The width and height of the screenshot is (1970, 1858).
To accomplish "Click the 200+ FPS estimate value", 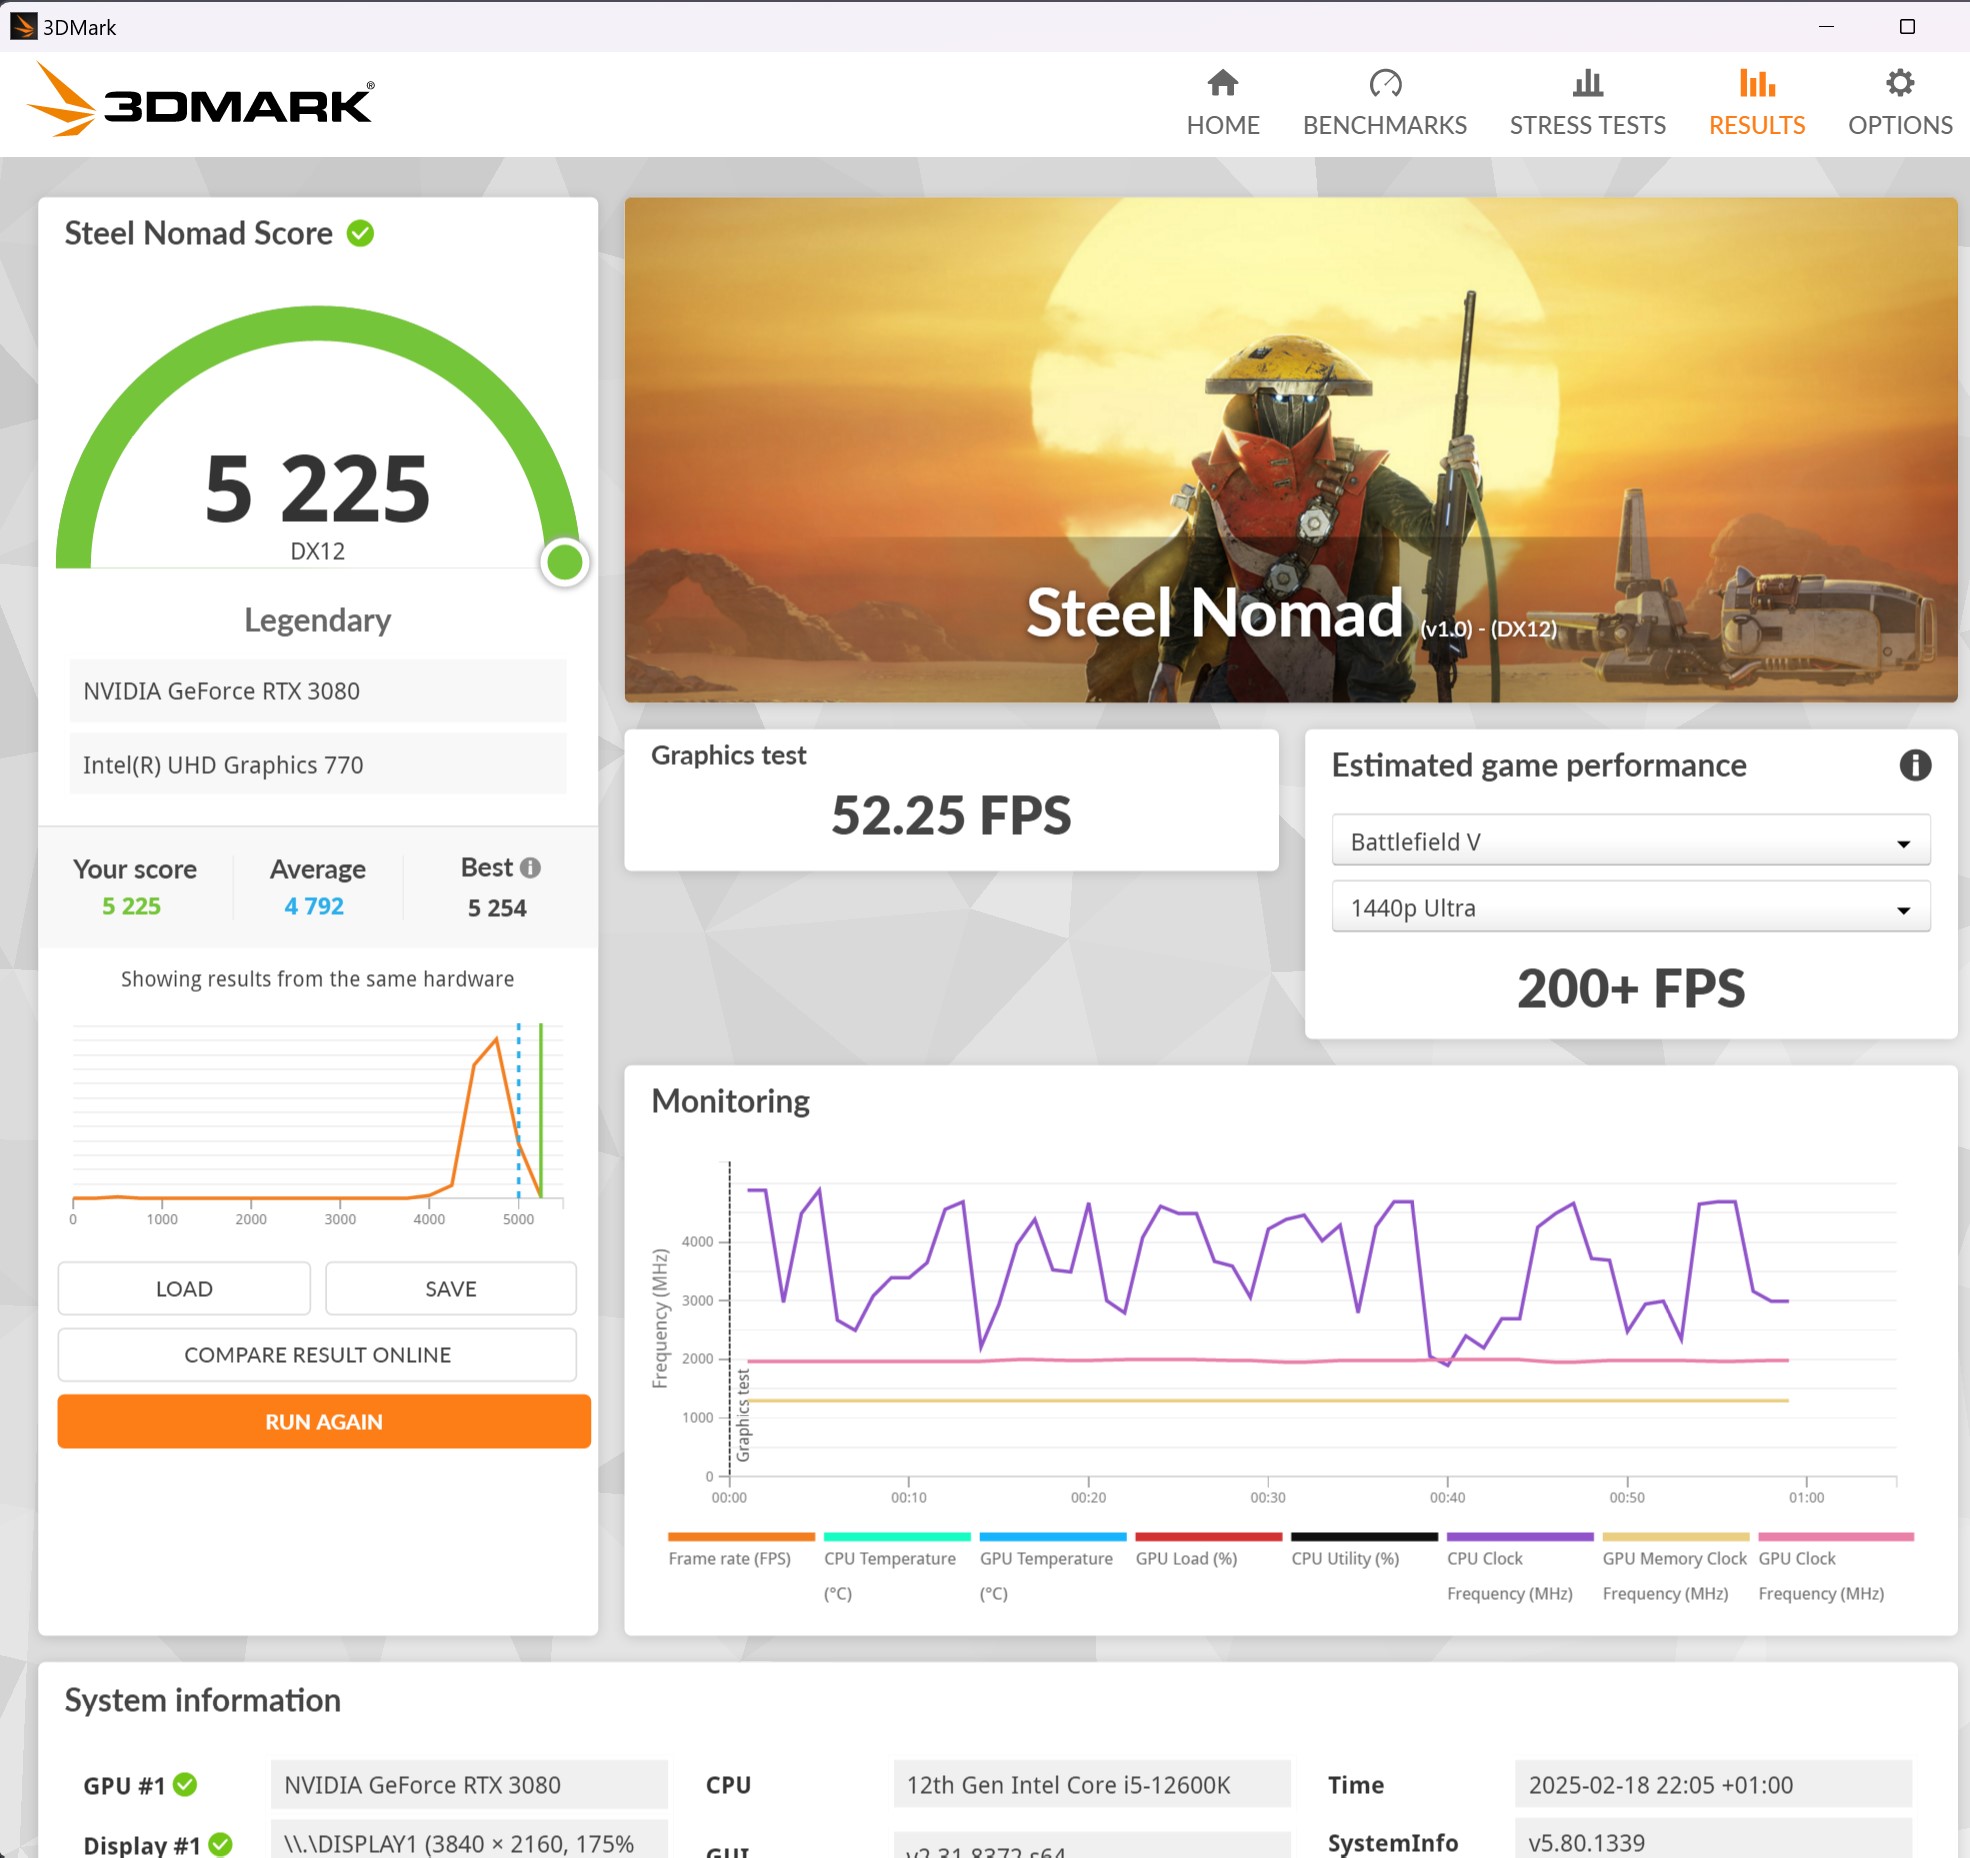I will point(1630,987).
